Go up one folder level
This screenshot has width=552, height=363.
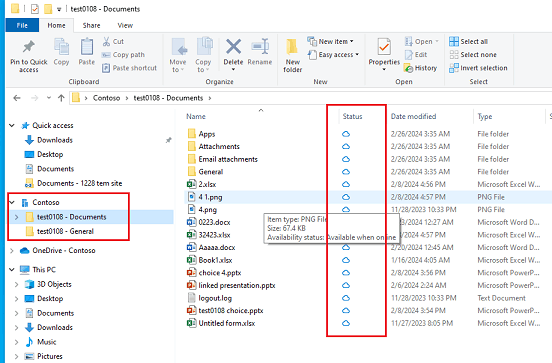pyautogui.click(x=61, y=98)
